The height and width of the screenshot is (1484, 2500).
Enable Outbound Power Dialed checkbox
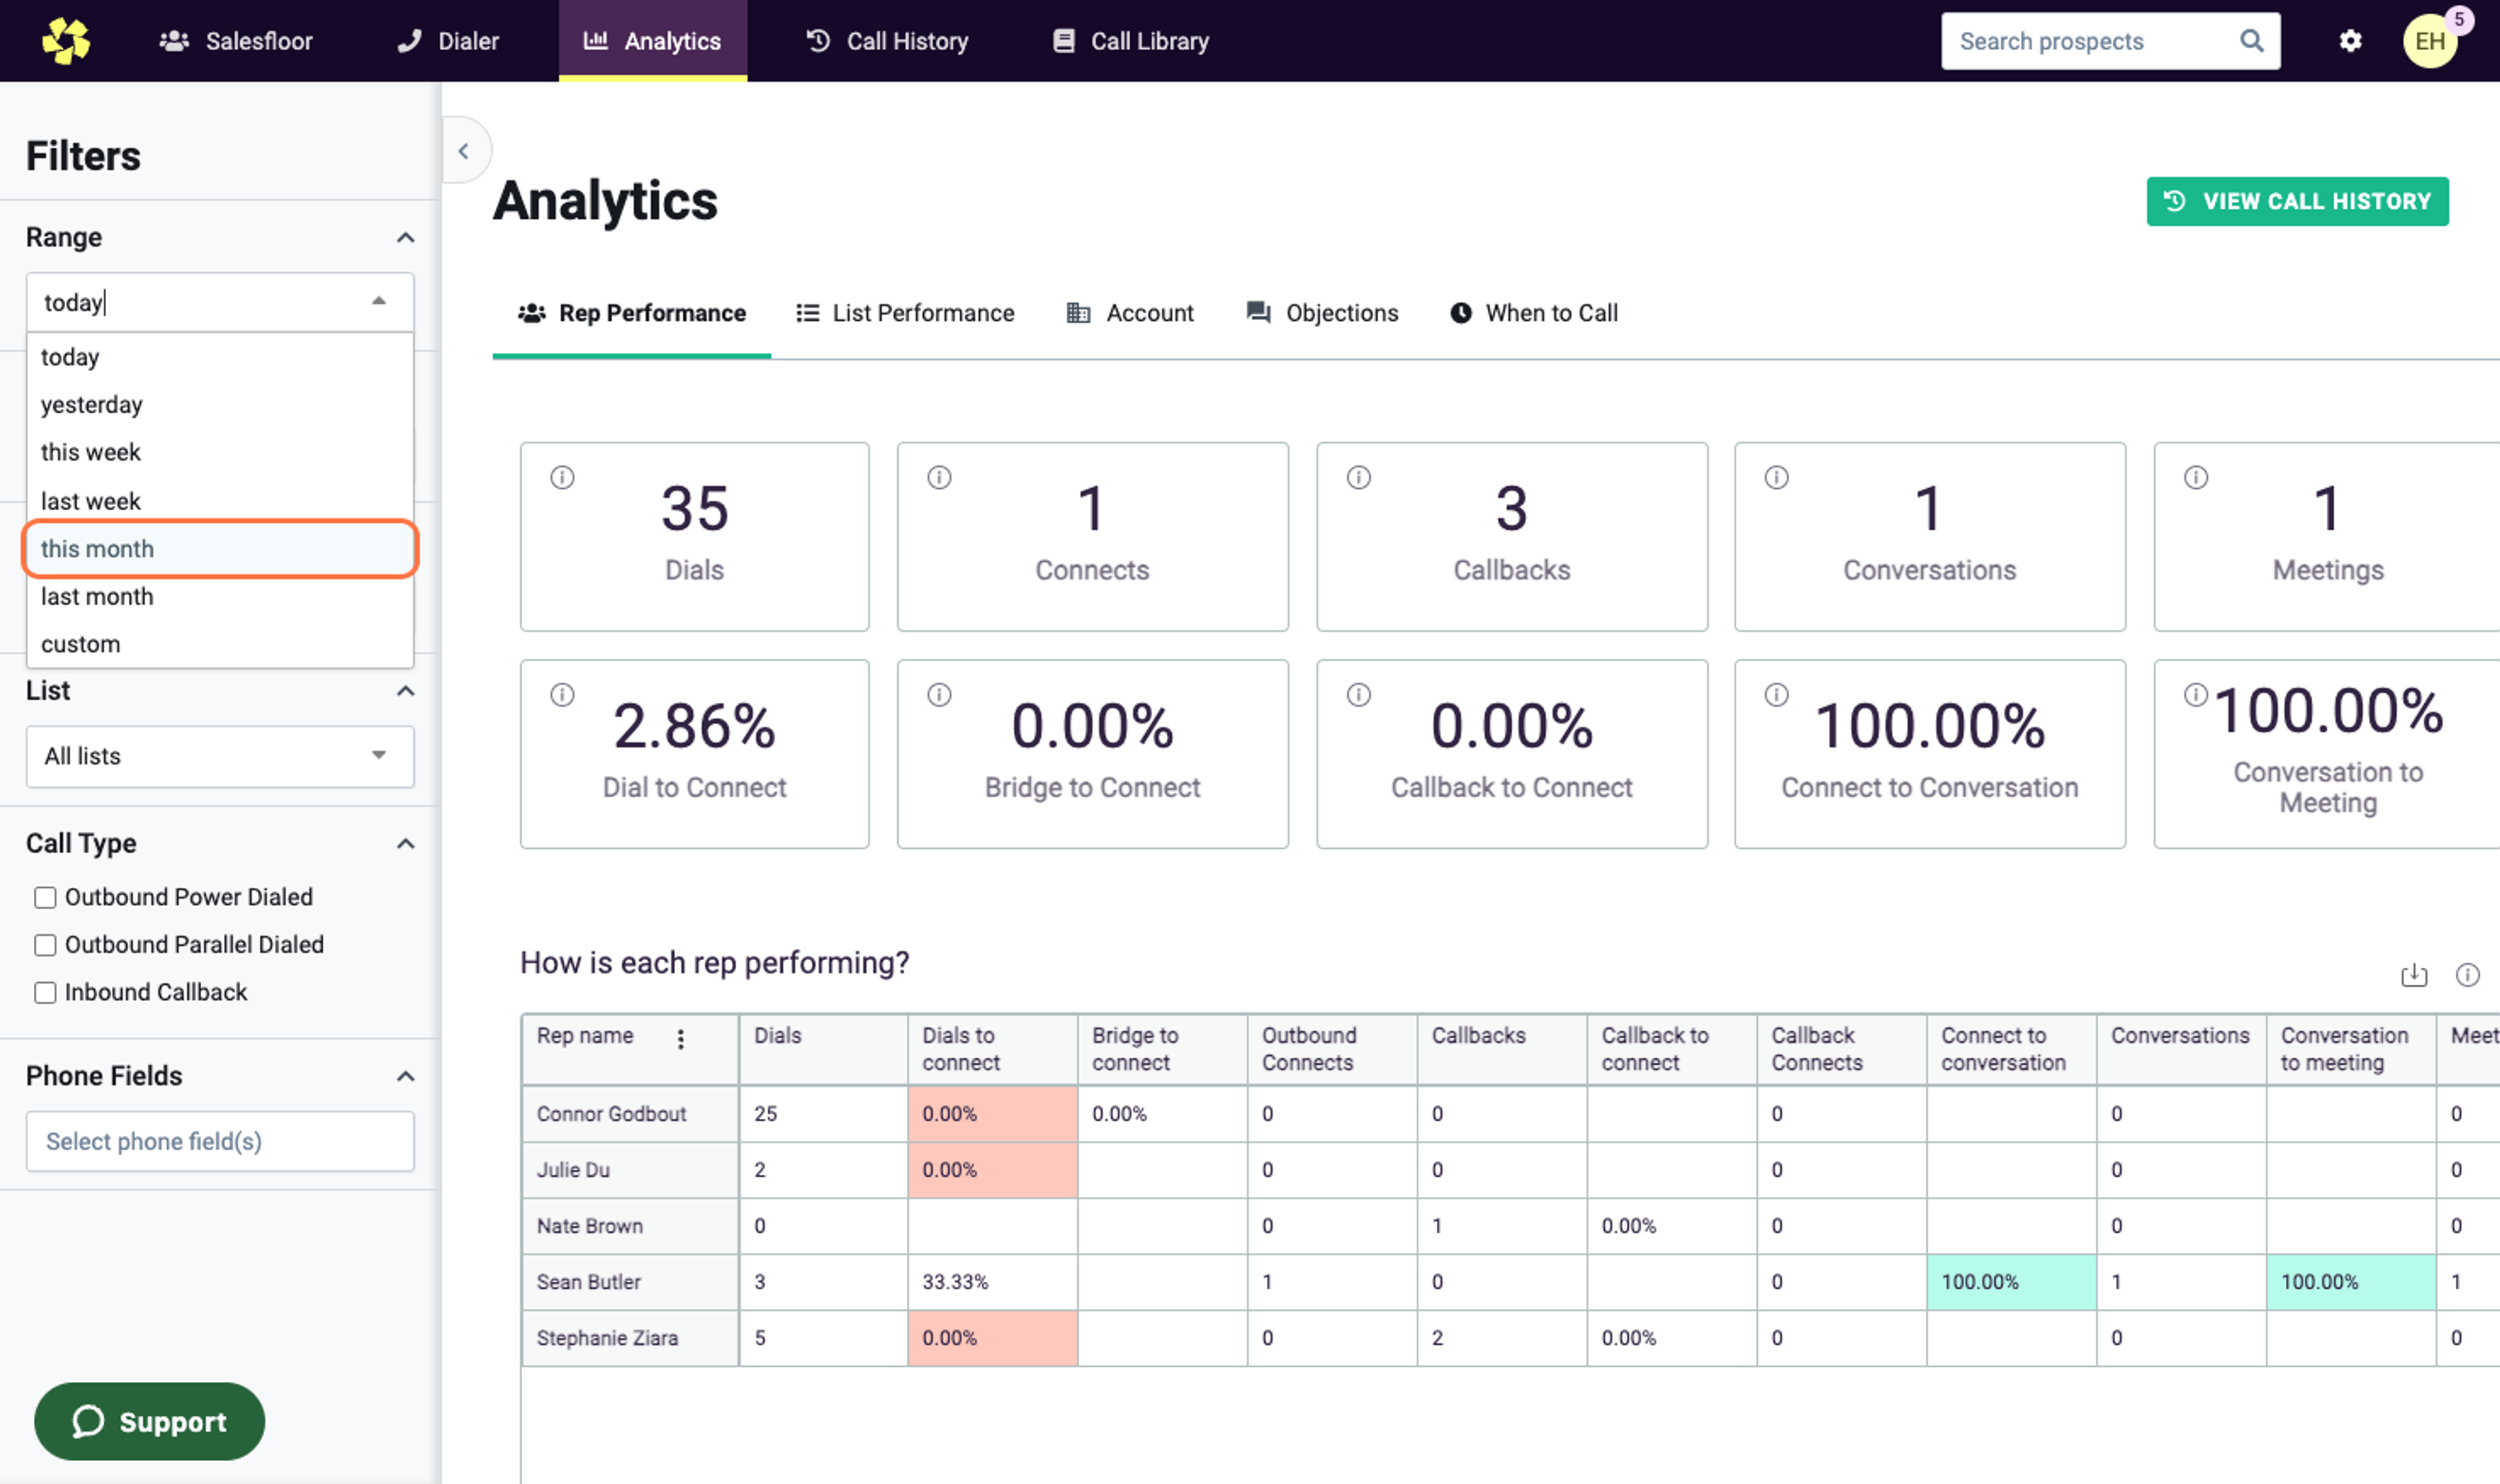[45, 897]
